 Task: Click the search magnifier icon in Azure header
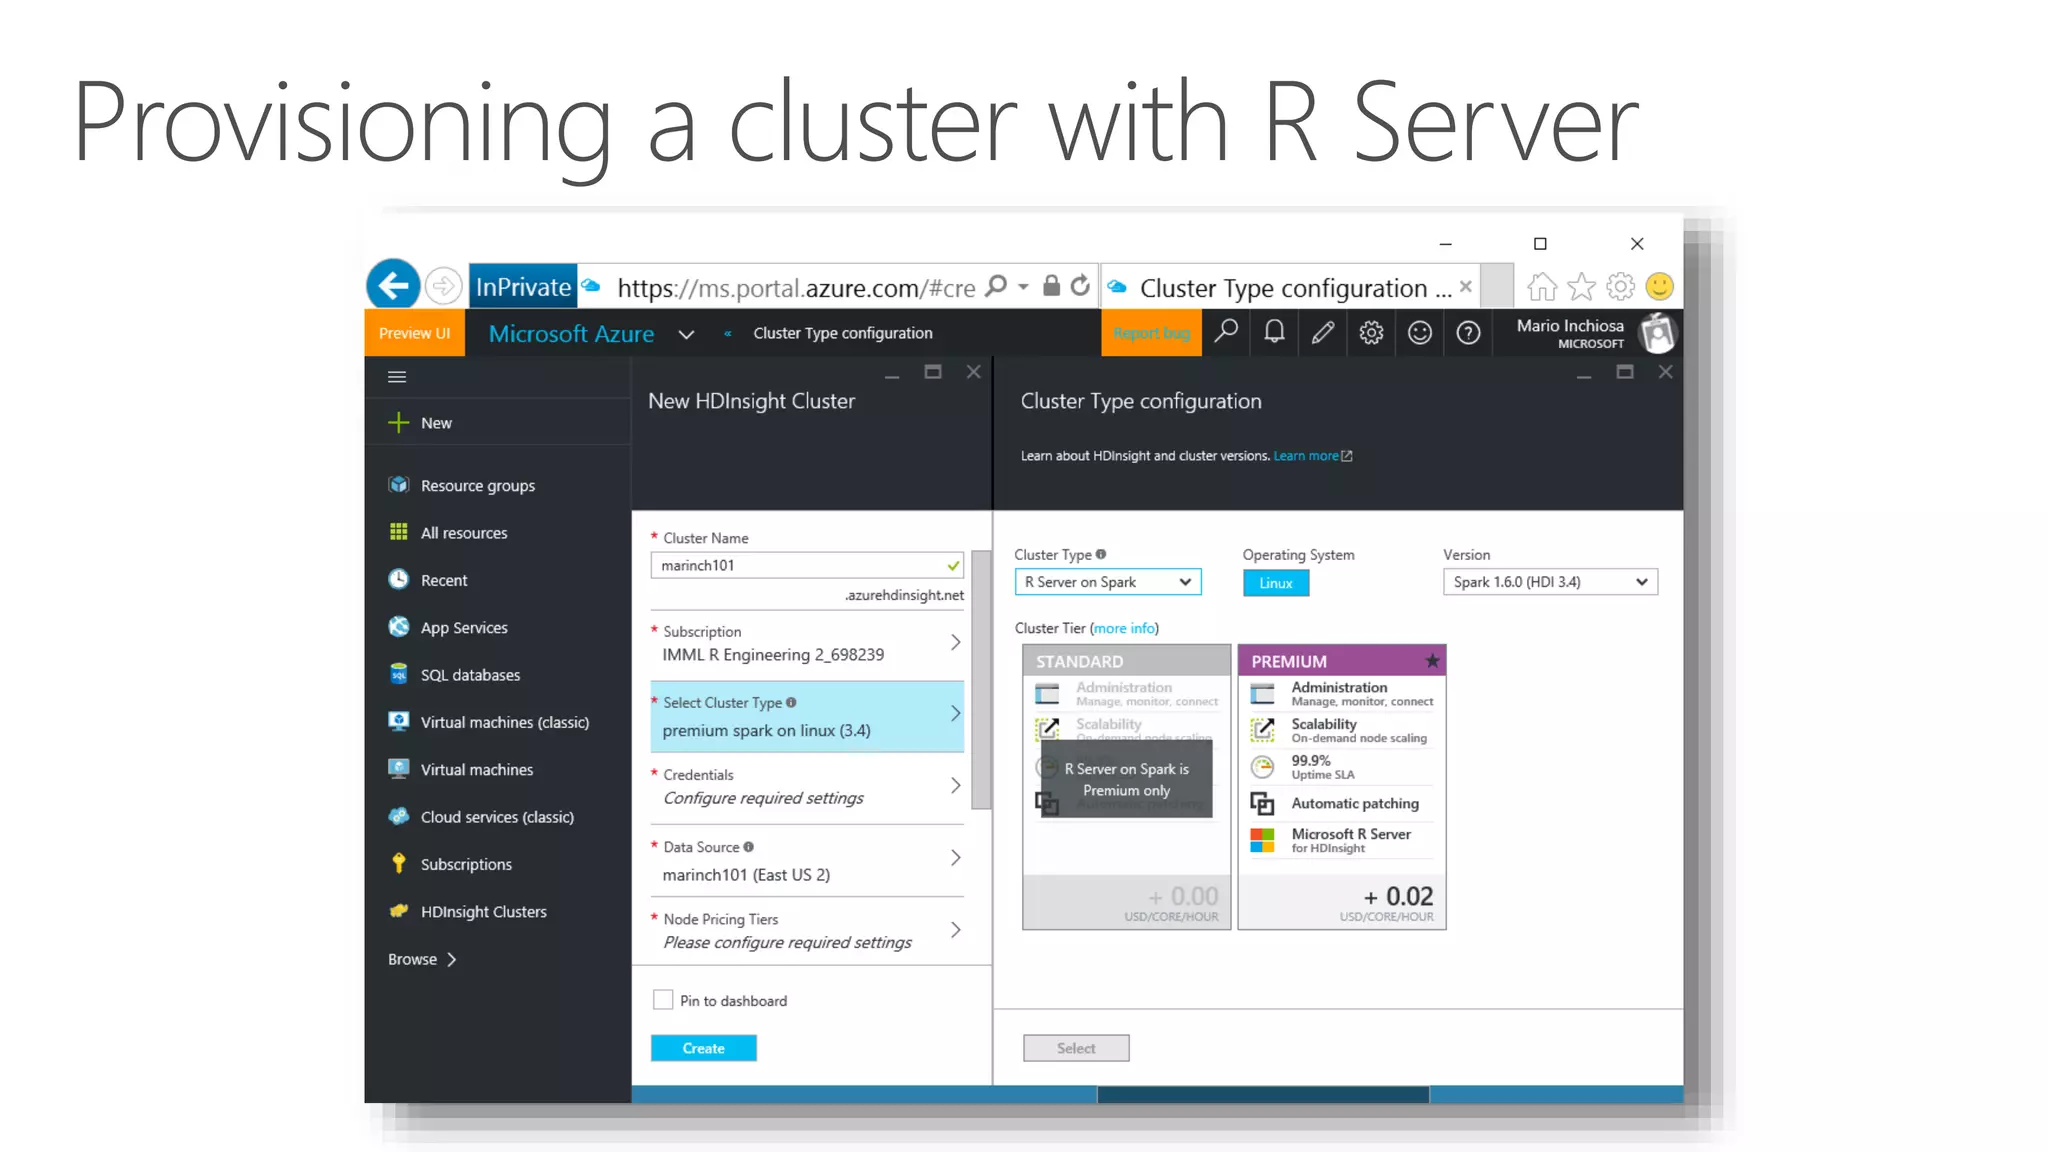point(1226,332)
